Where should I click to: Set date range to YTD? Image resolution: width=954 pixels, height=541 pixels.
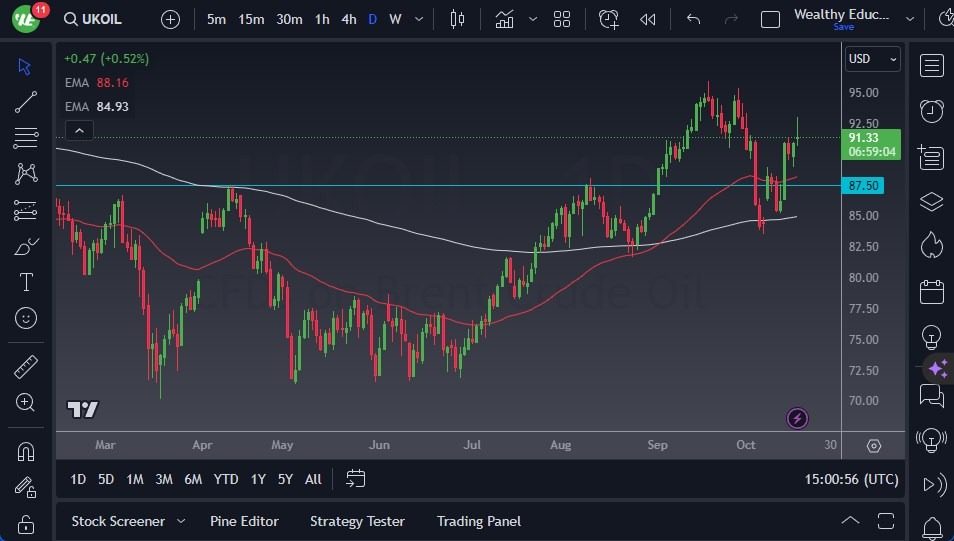[226, 479]
